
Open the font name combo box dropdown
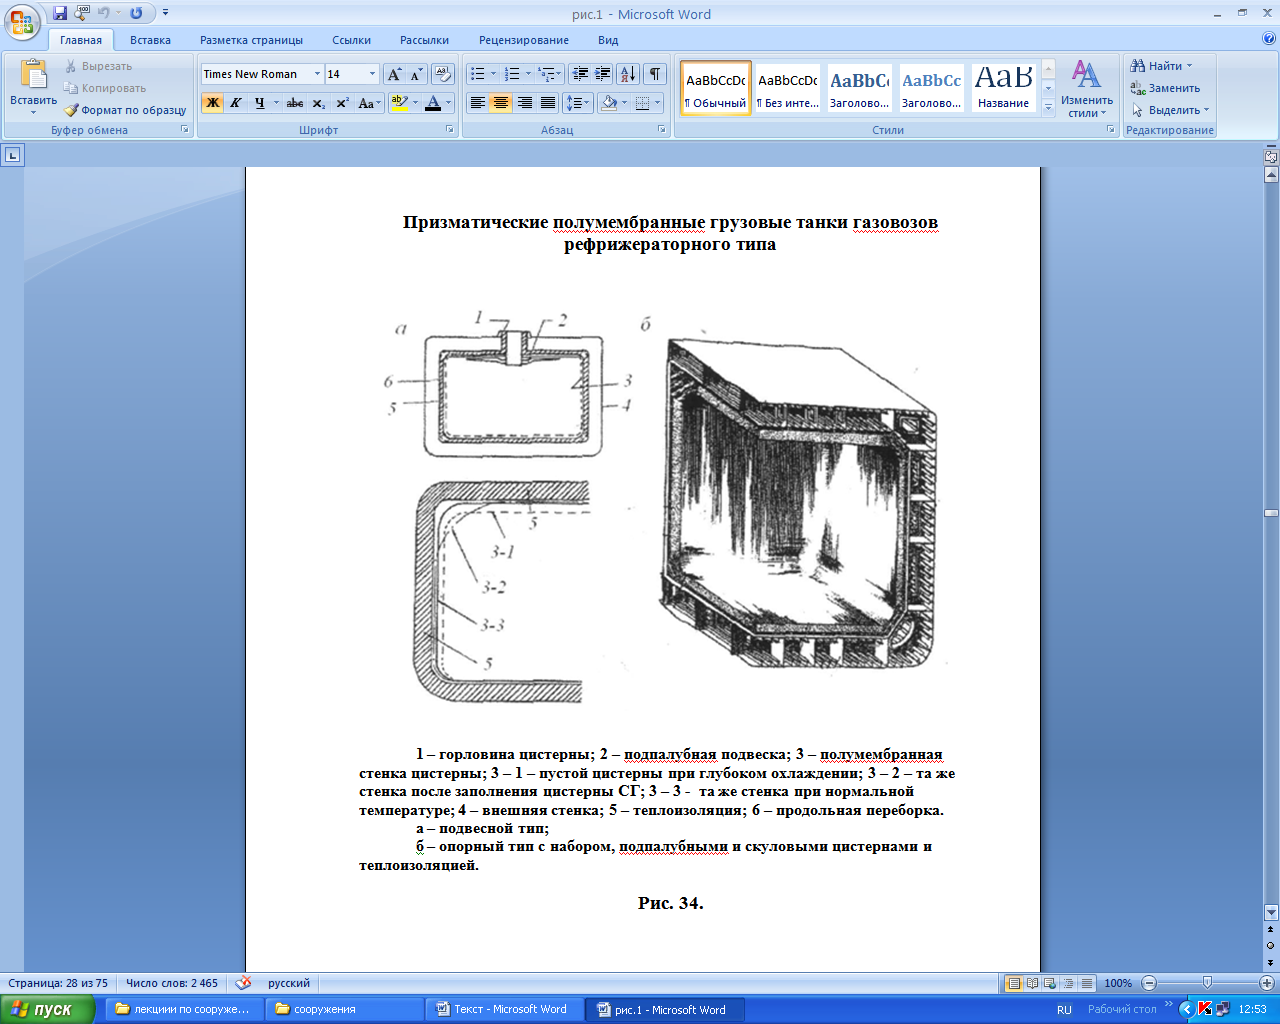click(x=317, y=74)
